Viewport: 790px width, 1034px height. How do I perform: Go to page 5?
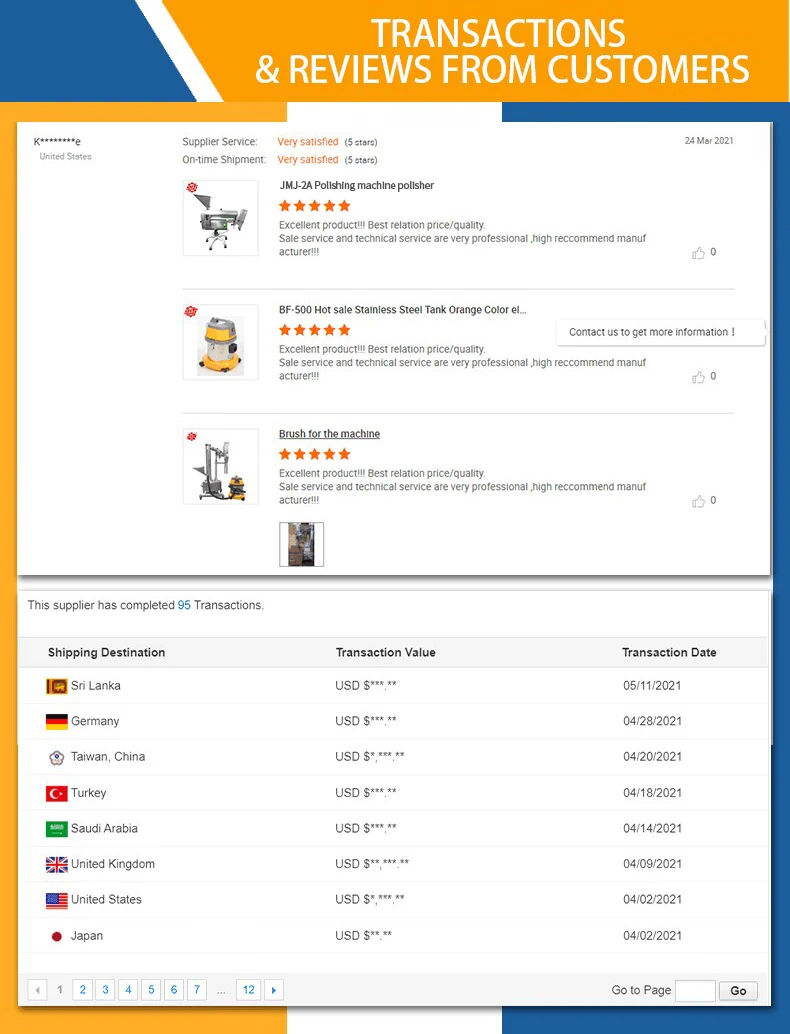pyautogui.click(x=151, y=990)
